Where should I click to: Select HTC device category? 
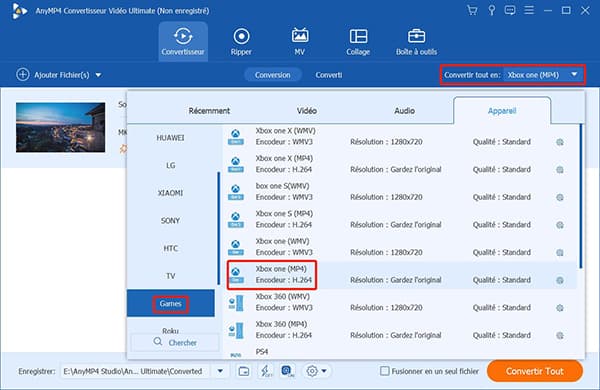pyautogui.click(x=170, y=248)
